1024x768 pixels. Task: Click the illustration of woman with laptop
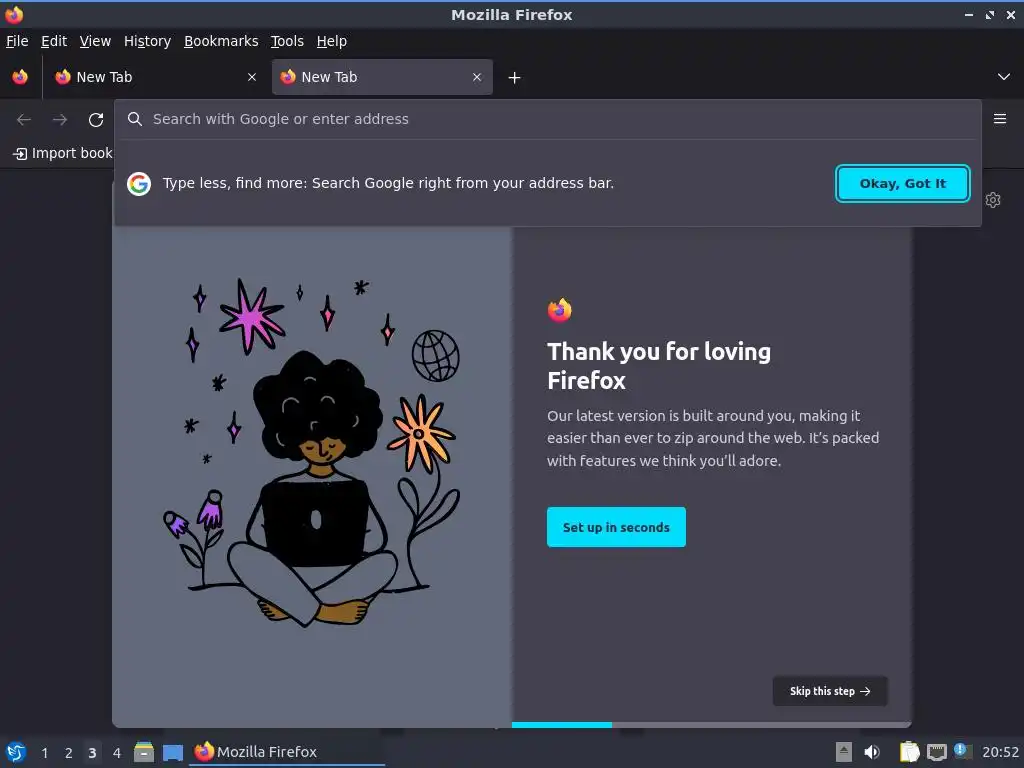coord(312,453)
